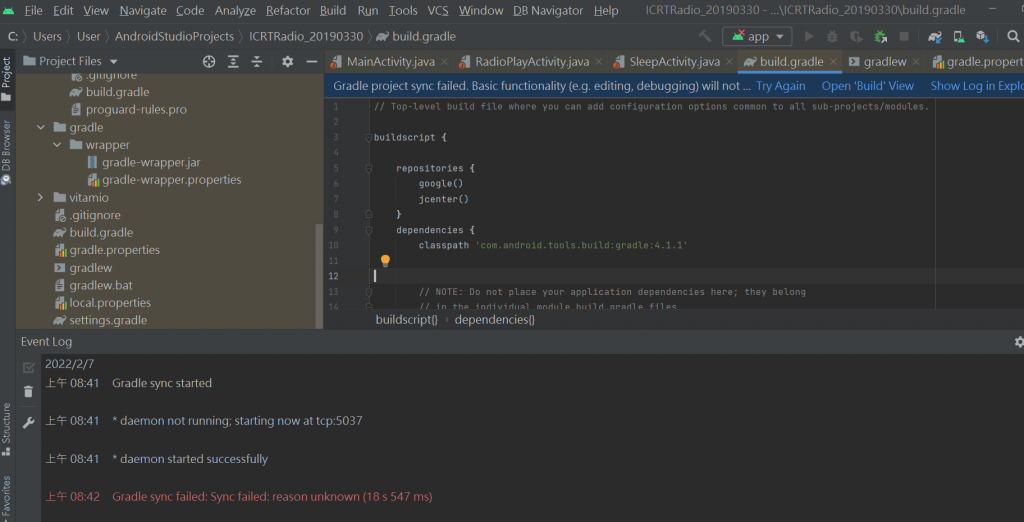The height and width of the screenshot is (522, 1024).
Task: Click the AndroidStudioProjects path breadcrumb
Action: [174, 37]
